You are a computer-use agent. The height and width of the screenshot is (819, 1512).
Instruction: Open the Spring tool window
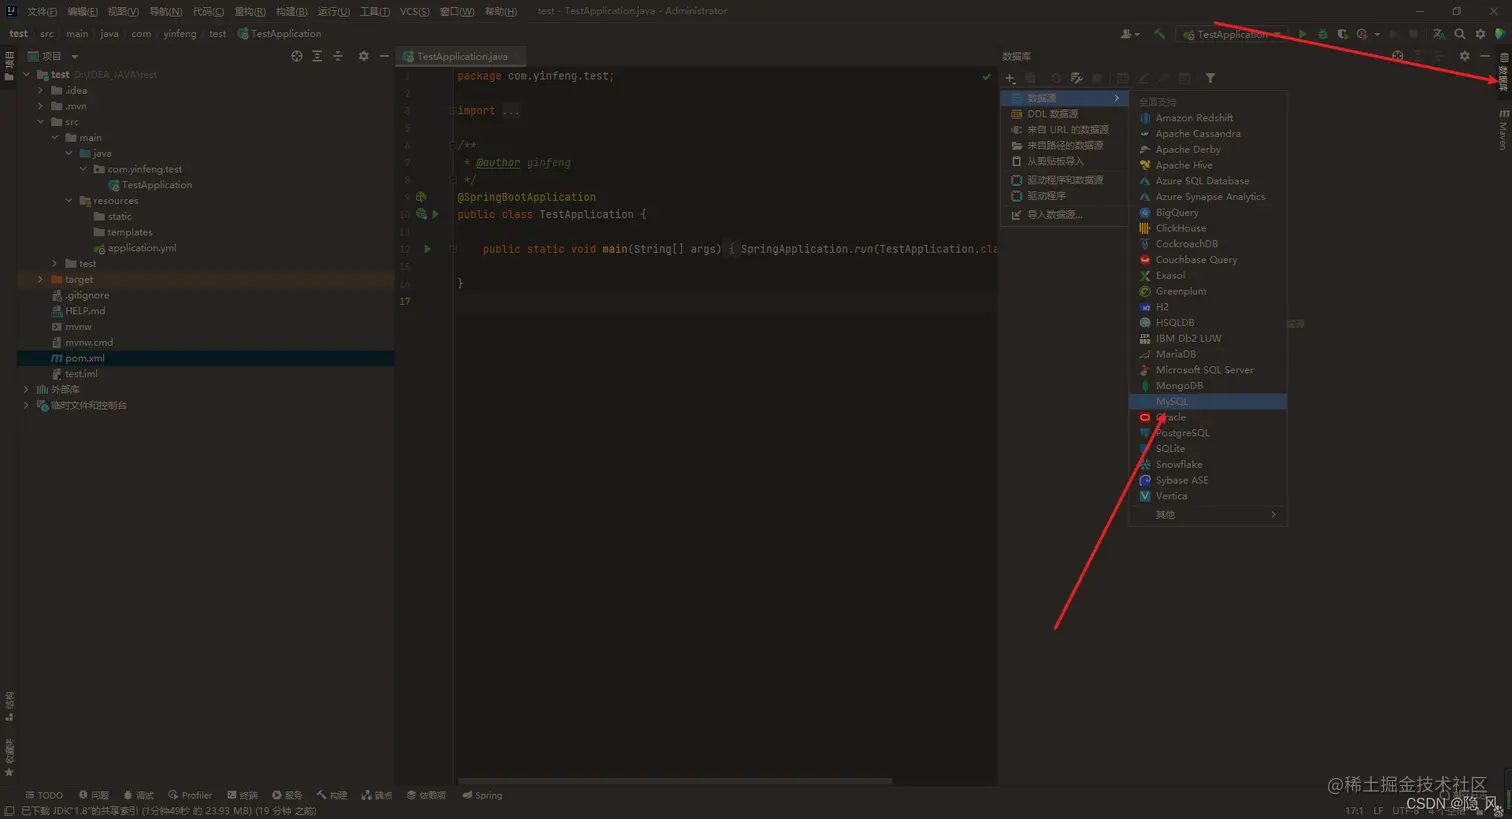(482, 796)
